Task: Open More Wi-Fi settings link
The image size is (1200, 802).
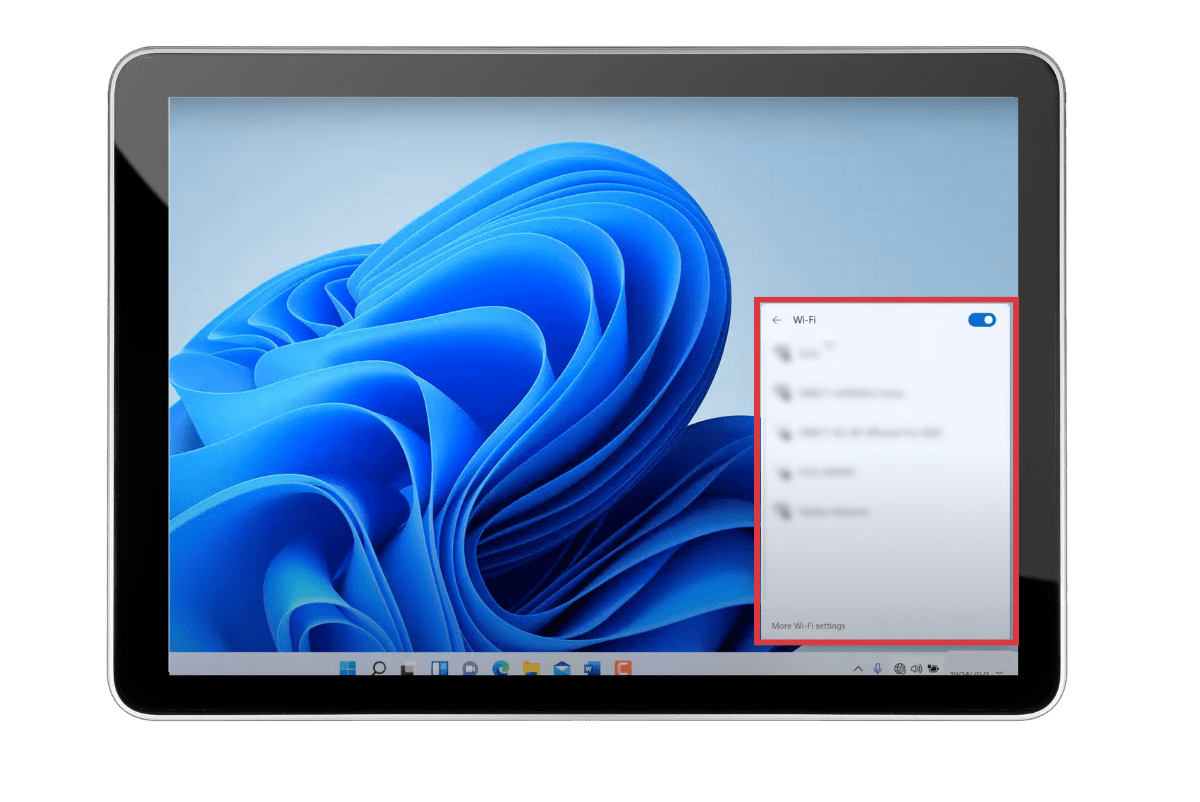Action: (808, 626)
